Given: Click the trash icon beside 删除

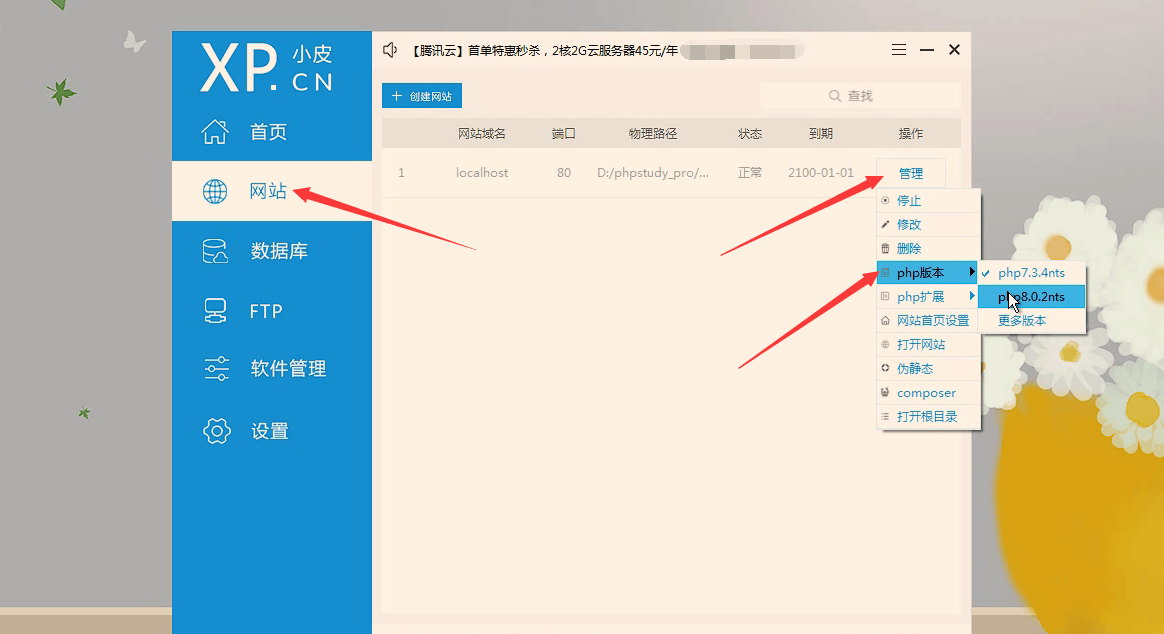Looking at the screenshot, I should [x=885, y=248].
